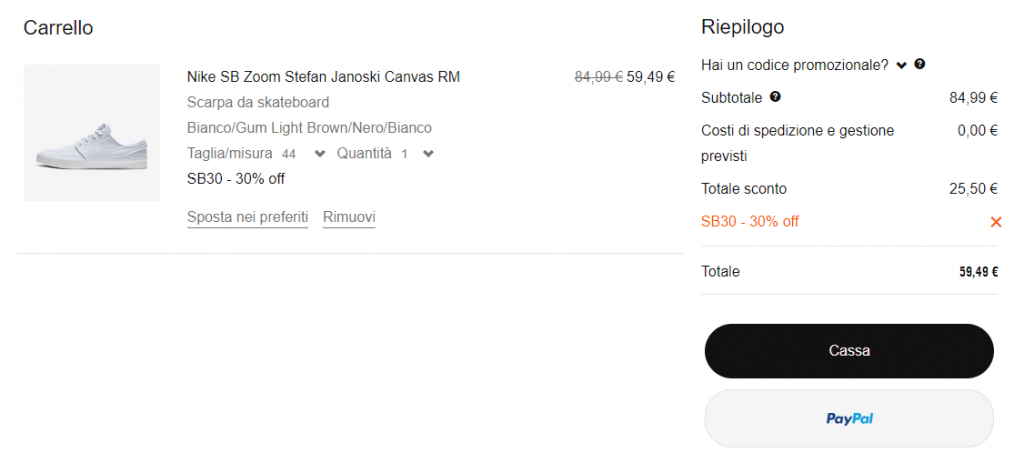Click the Subtotale info question icon

click(x=775, y=97)
